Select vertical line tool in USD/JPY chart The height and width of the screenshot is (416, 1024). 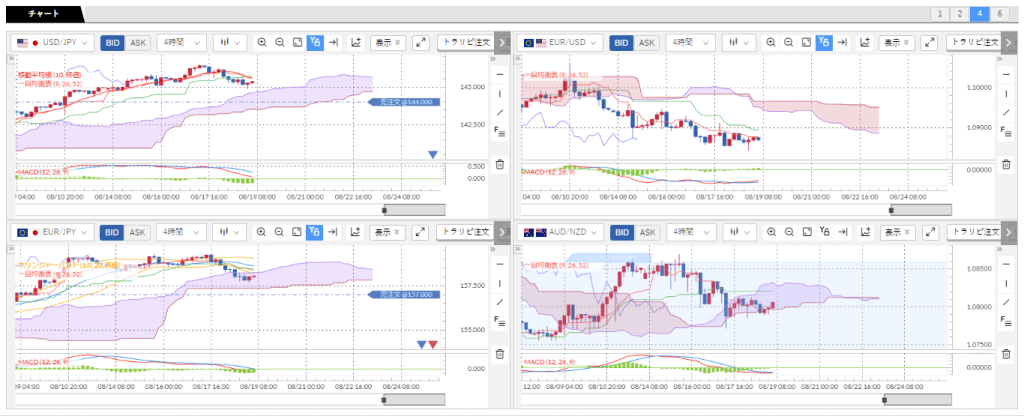pyautogui.click(x=500, y=93)
